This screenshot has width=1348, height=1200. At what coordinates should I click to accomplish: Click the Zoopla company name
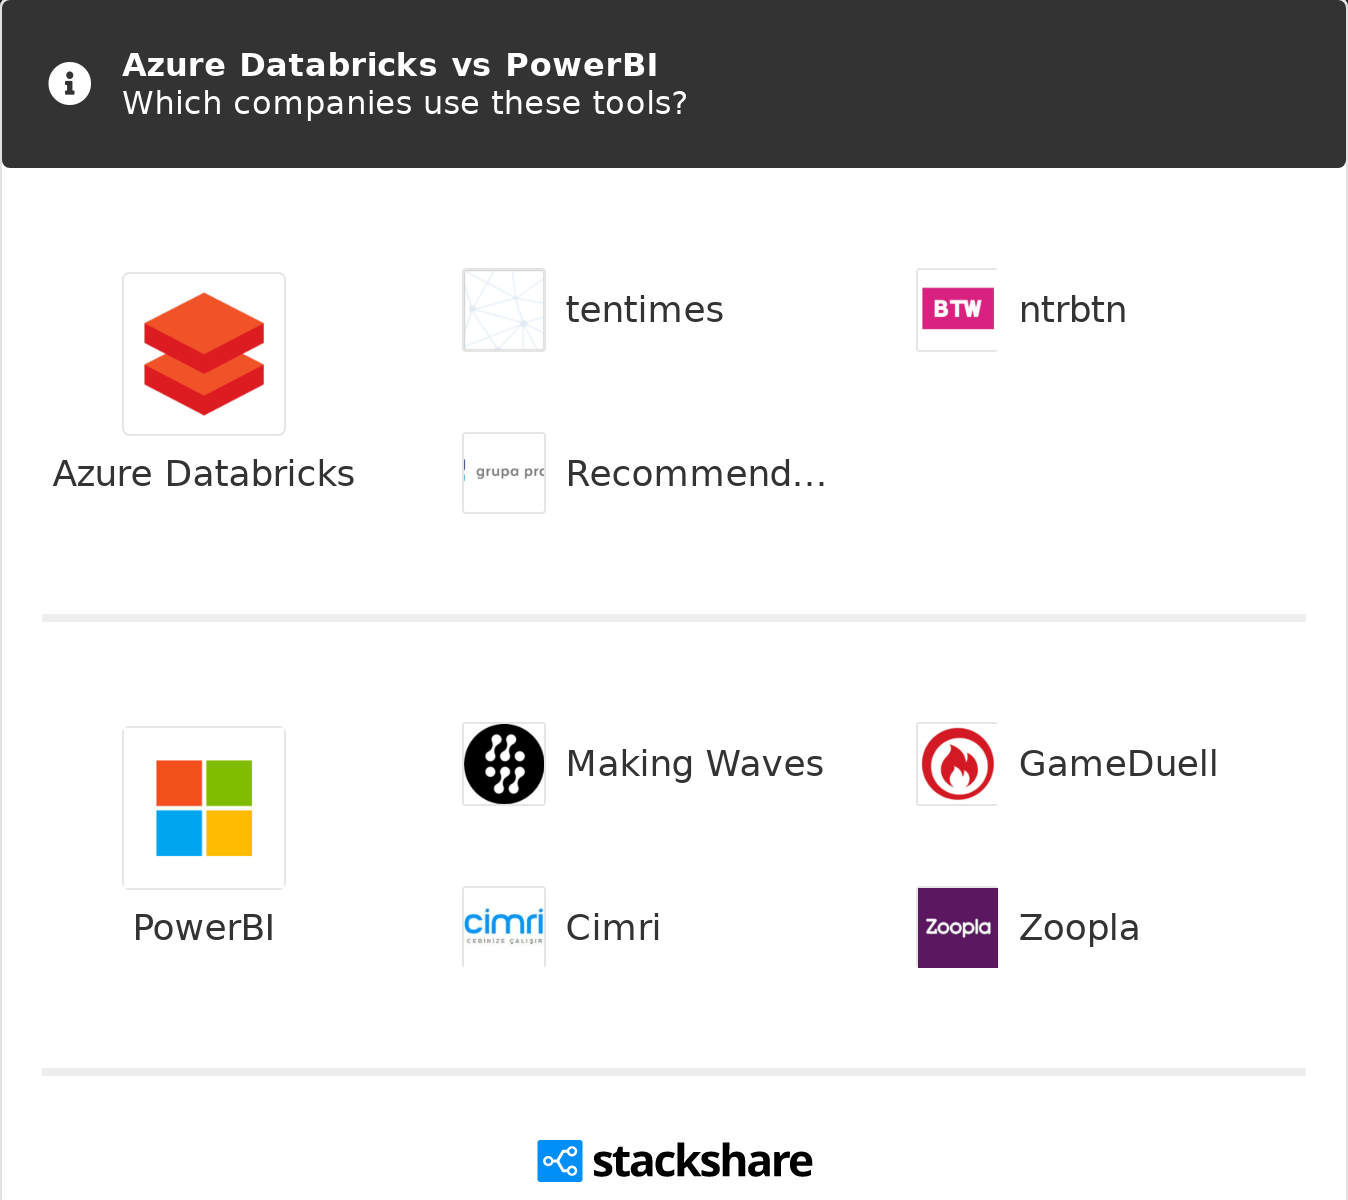1079,928
